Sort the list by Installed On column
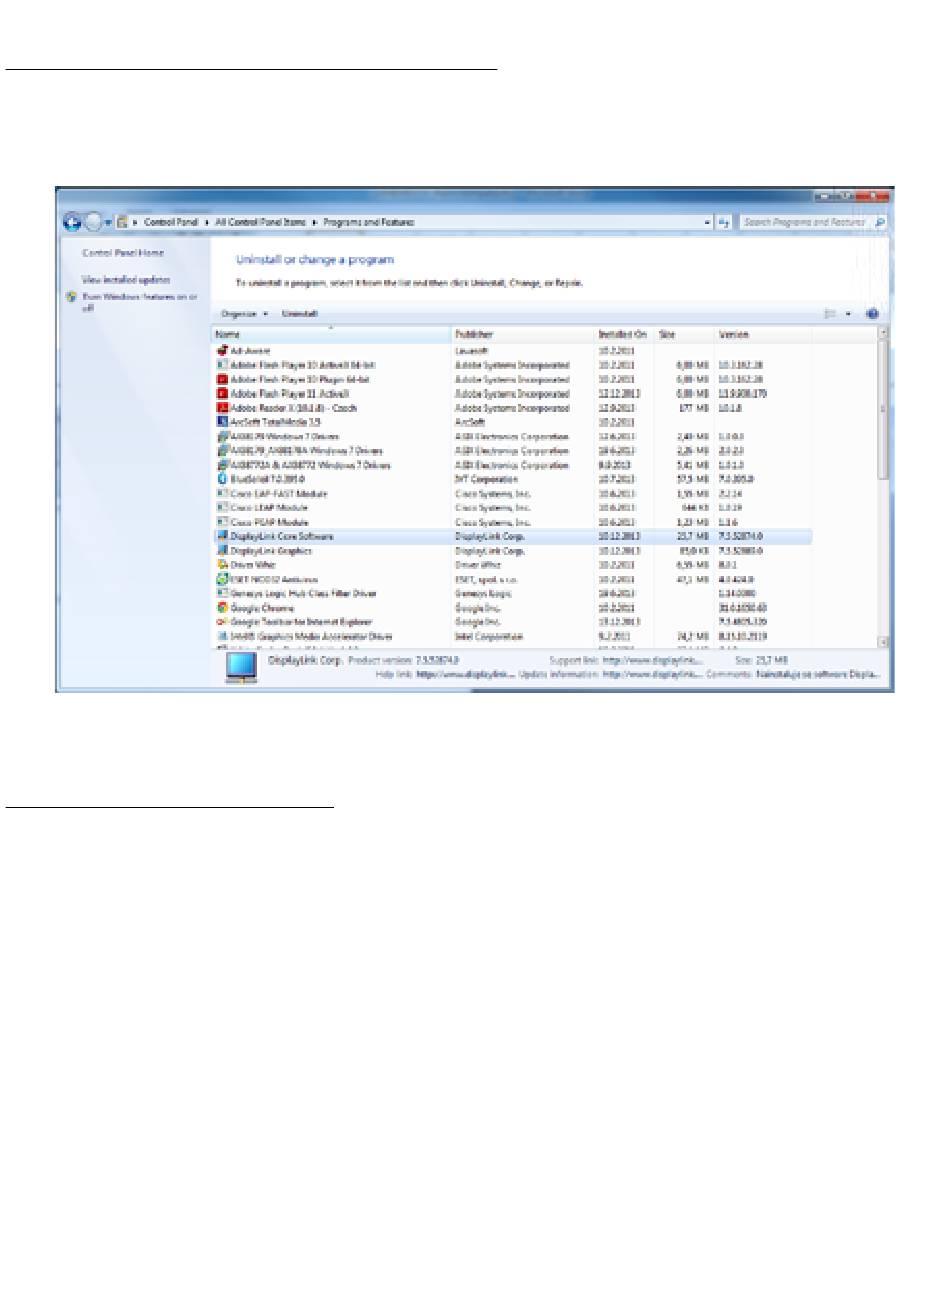This screenshot has width=950, height=1301. 624,334
